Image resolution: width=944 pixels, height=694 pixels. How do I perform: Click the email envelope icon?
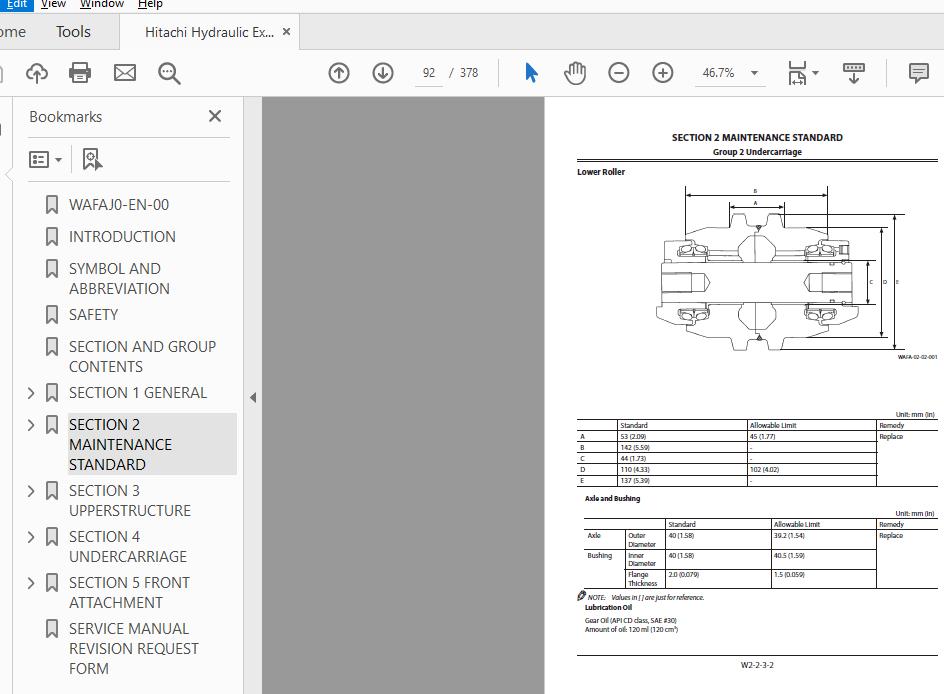[125, 73]
